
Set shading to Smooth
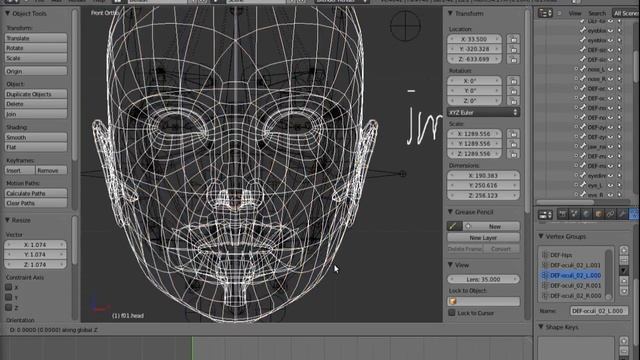[x=36, y=138]
